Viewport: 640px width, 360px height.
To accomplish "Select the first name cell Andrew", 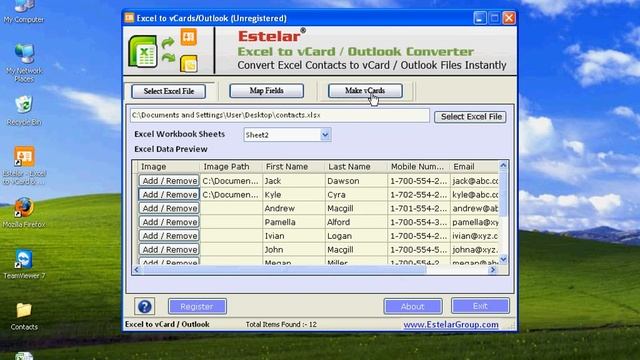I will point(294,209).
